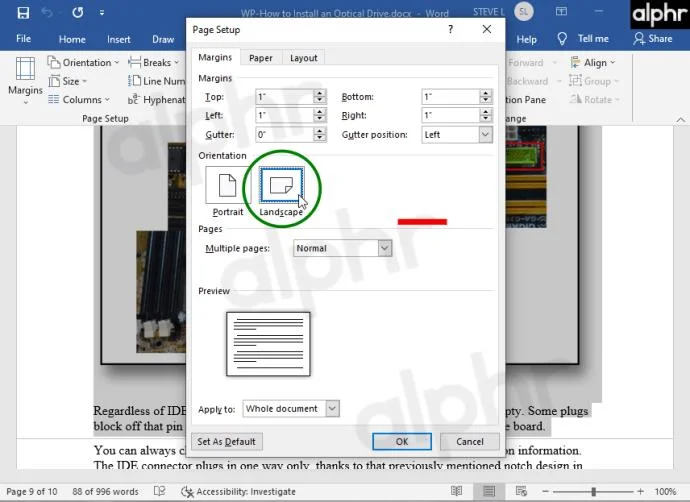Switch to the Draw ribbon tab
Viewport: 690px width, 502px height.
pyautogui.click(x=163, y=39)
